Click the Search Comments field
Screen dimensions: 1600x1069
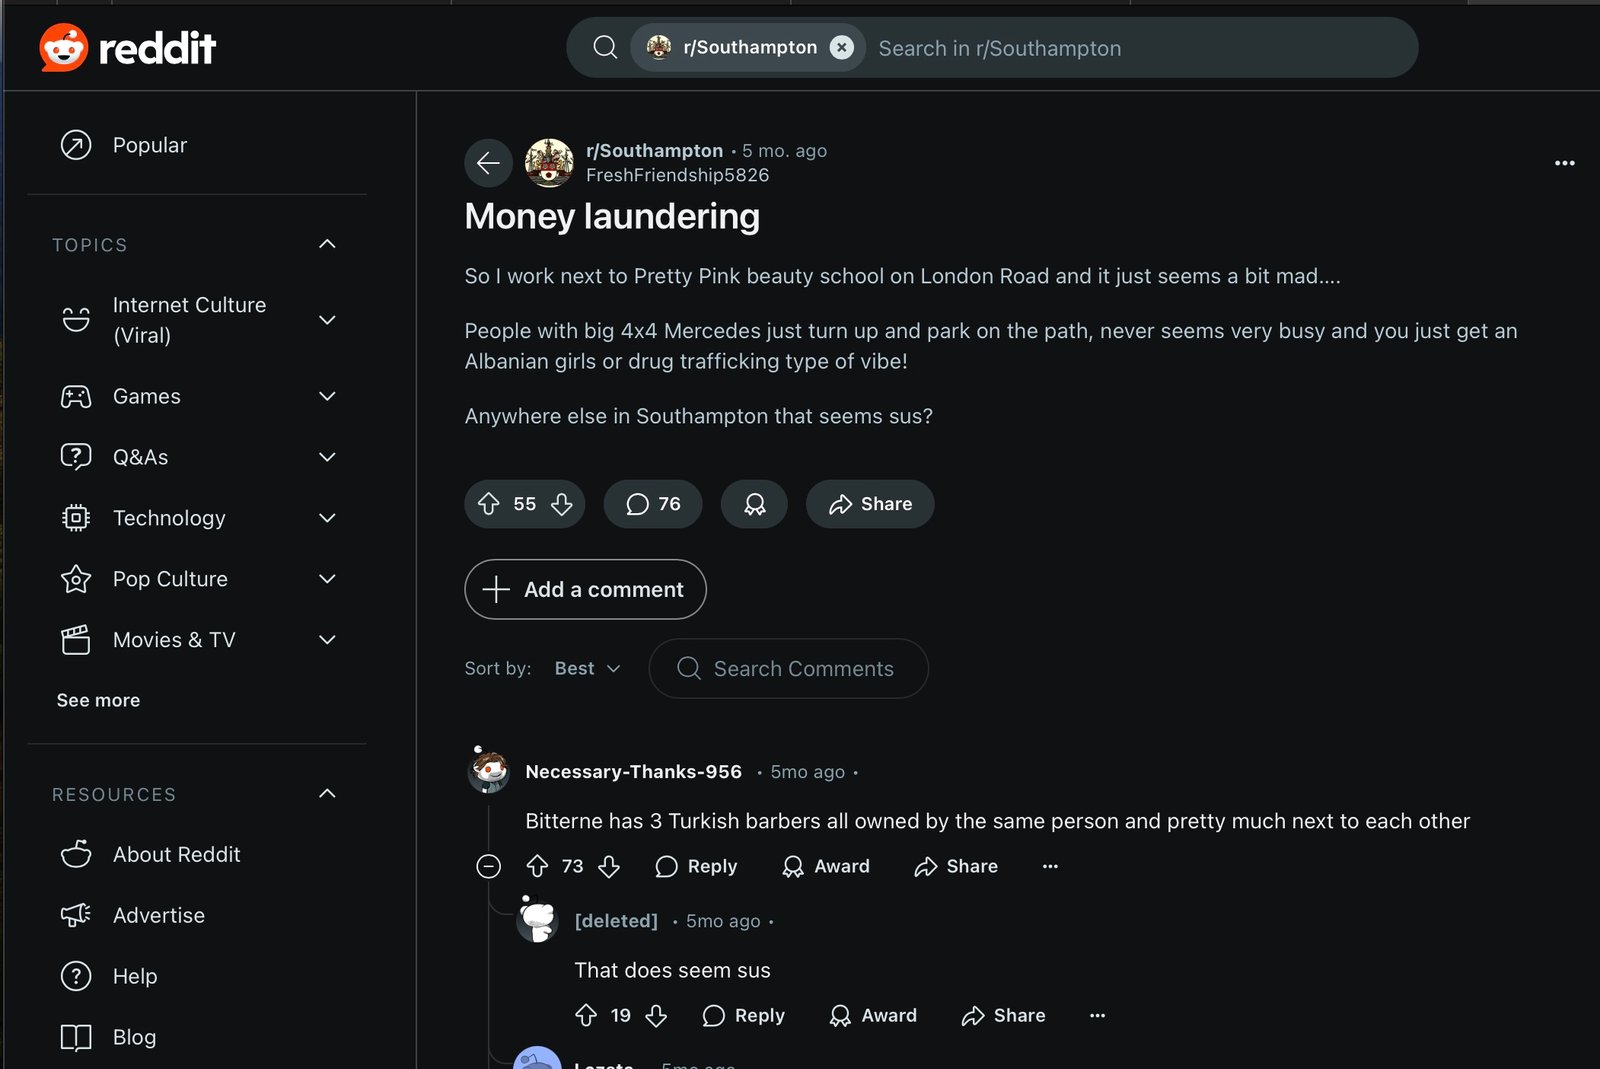pyautogui.click(x=803, y=668)
